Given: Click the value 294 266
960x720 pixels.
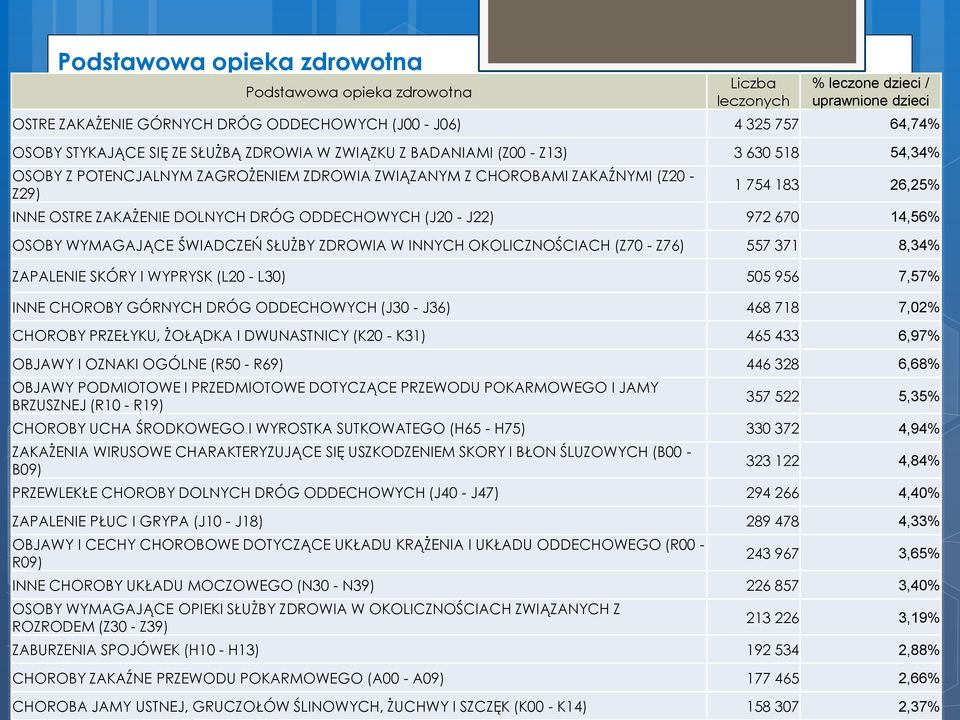Looking at the screenshot, I should [772, 493].
